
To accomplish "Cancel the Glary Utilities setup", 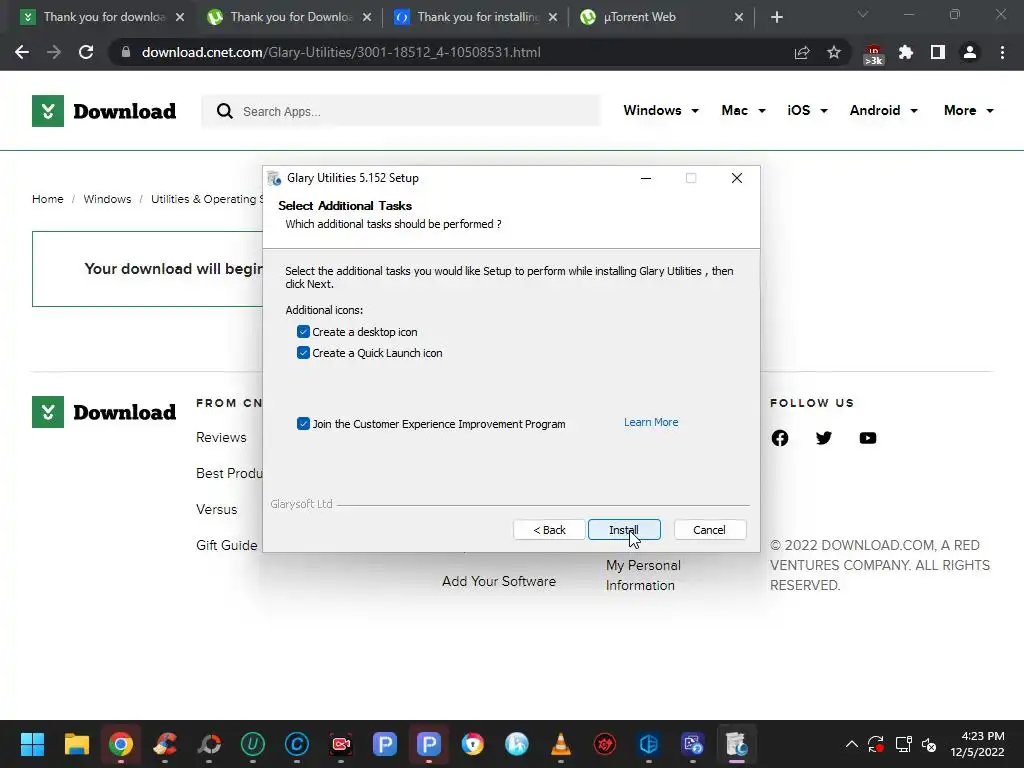I will pyautogui.click(x=709, y=530).
